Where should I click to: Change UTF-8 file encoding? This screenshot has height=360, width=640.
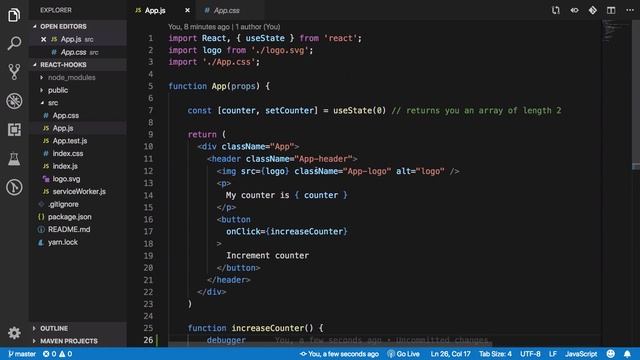pyautogui.click(x=530, y=354)
